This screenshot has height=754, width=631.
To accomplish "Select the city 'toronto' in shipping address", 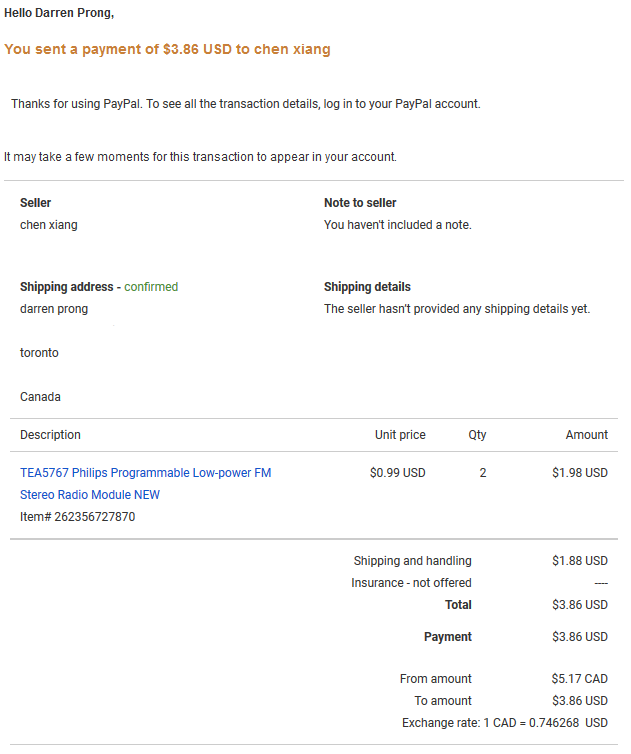I will [x=39, y=353].
